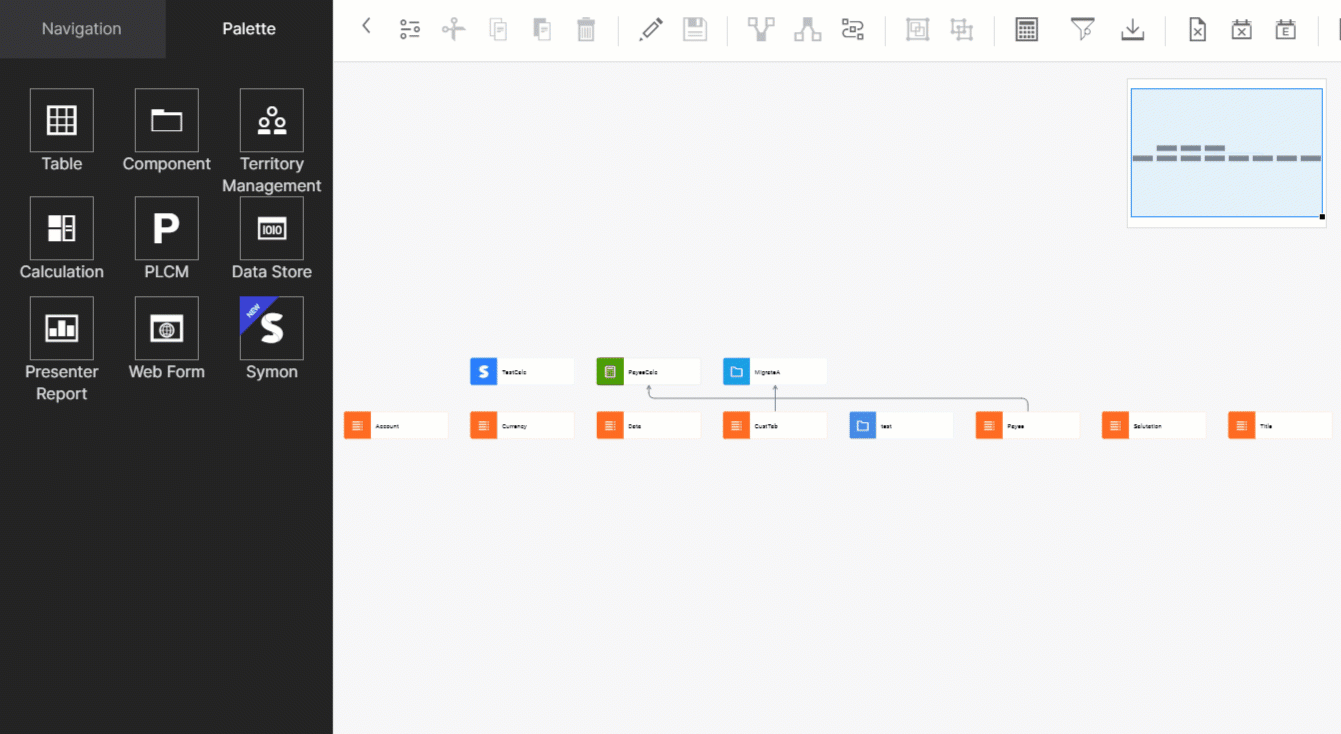Image resolution: width=1341 pixels, height=734 pixels.
Task: Click the minimap overview thumbnail
Action: [1226, 152]
